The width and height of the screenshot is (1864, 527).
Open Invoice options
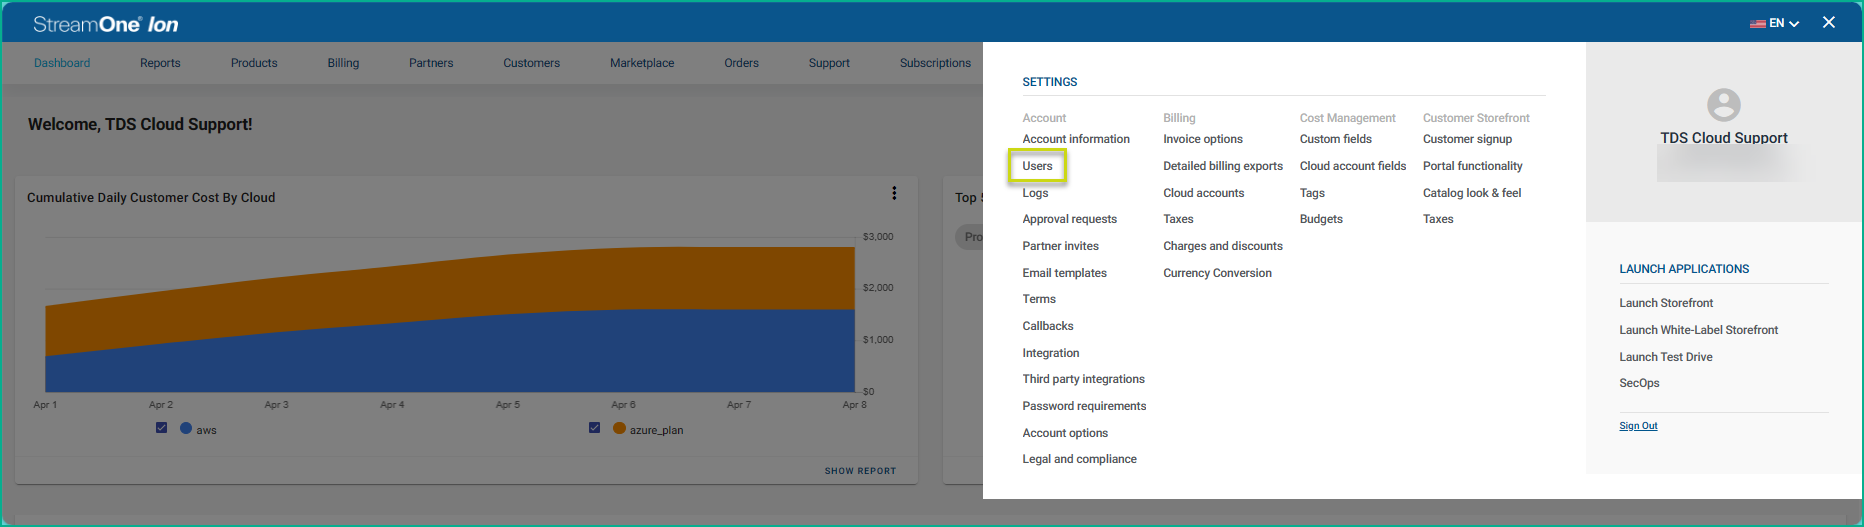(x=1203, y=139)
